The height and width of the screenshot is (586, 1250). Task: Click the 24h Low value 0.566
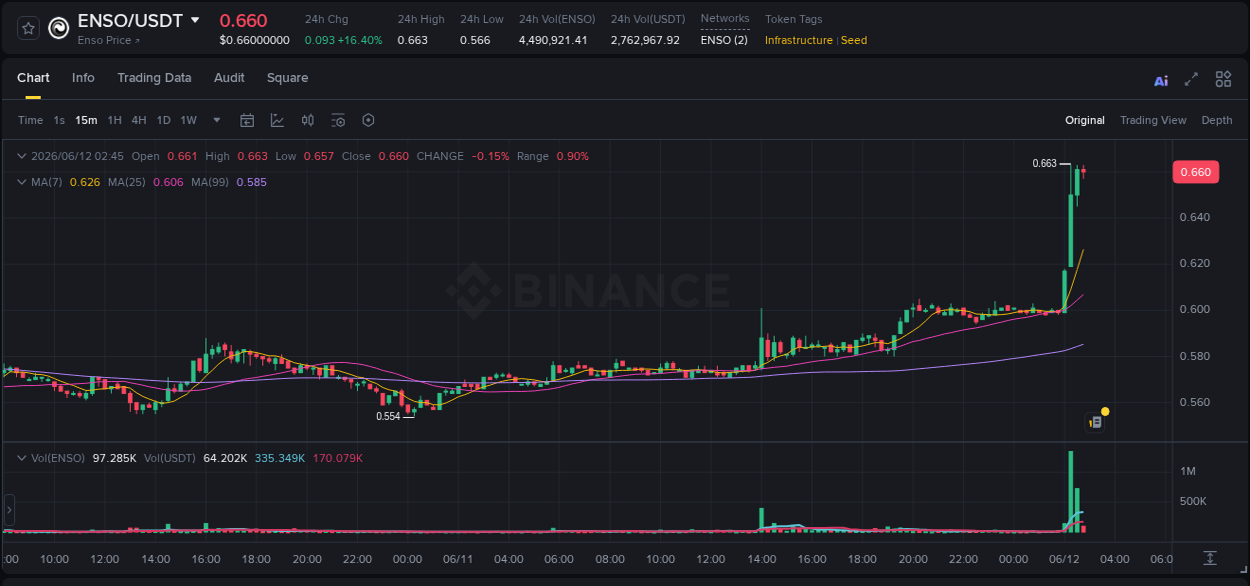click(x=475, y=40)
